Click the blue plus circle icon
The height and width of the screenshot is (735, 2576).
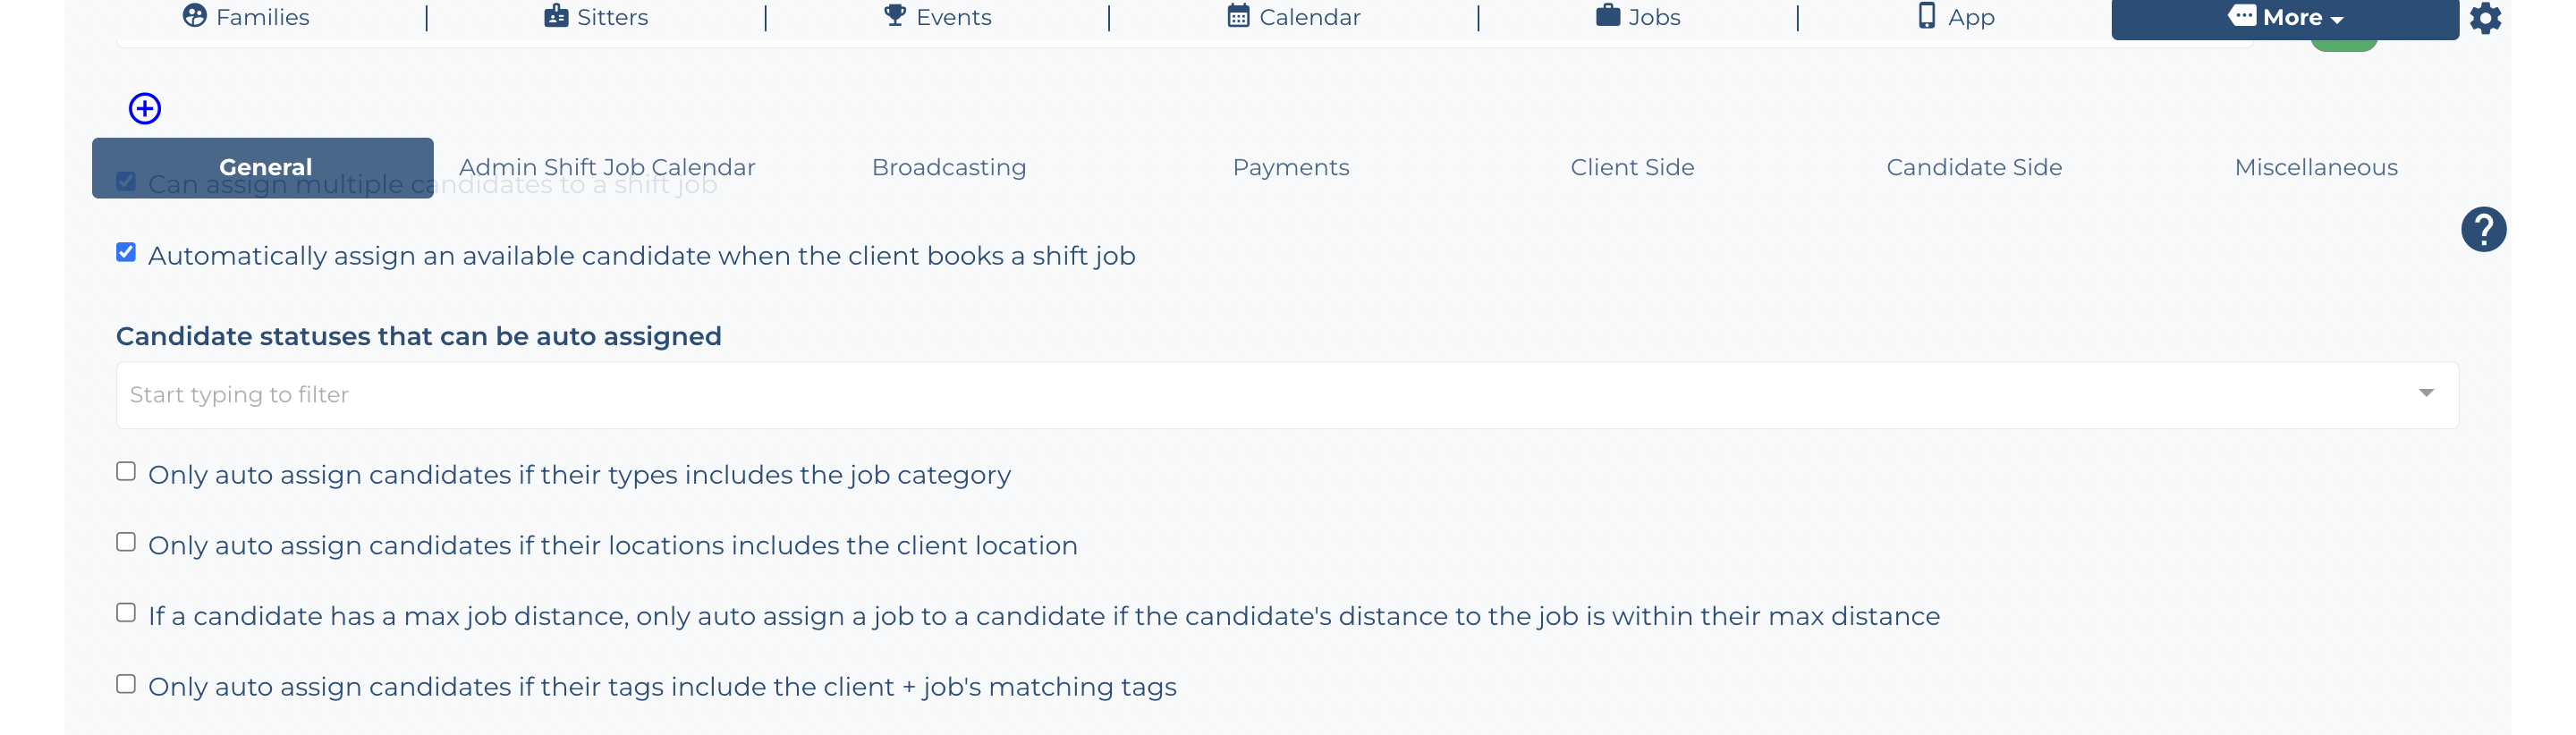145,108
